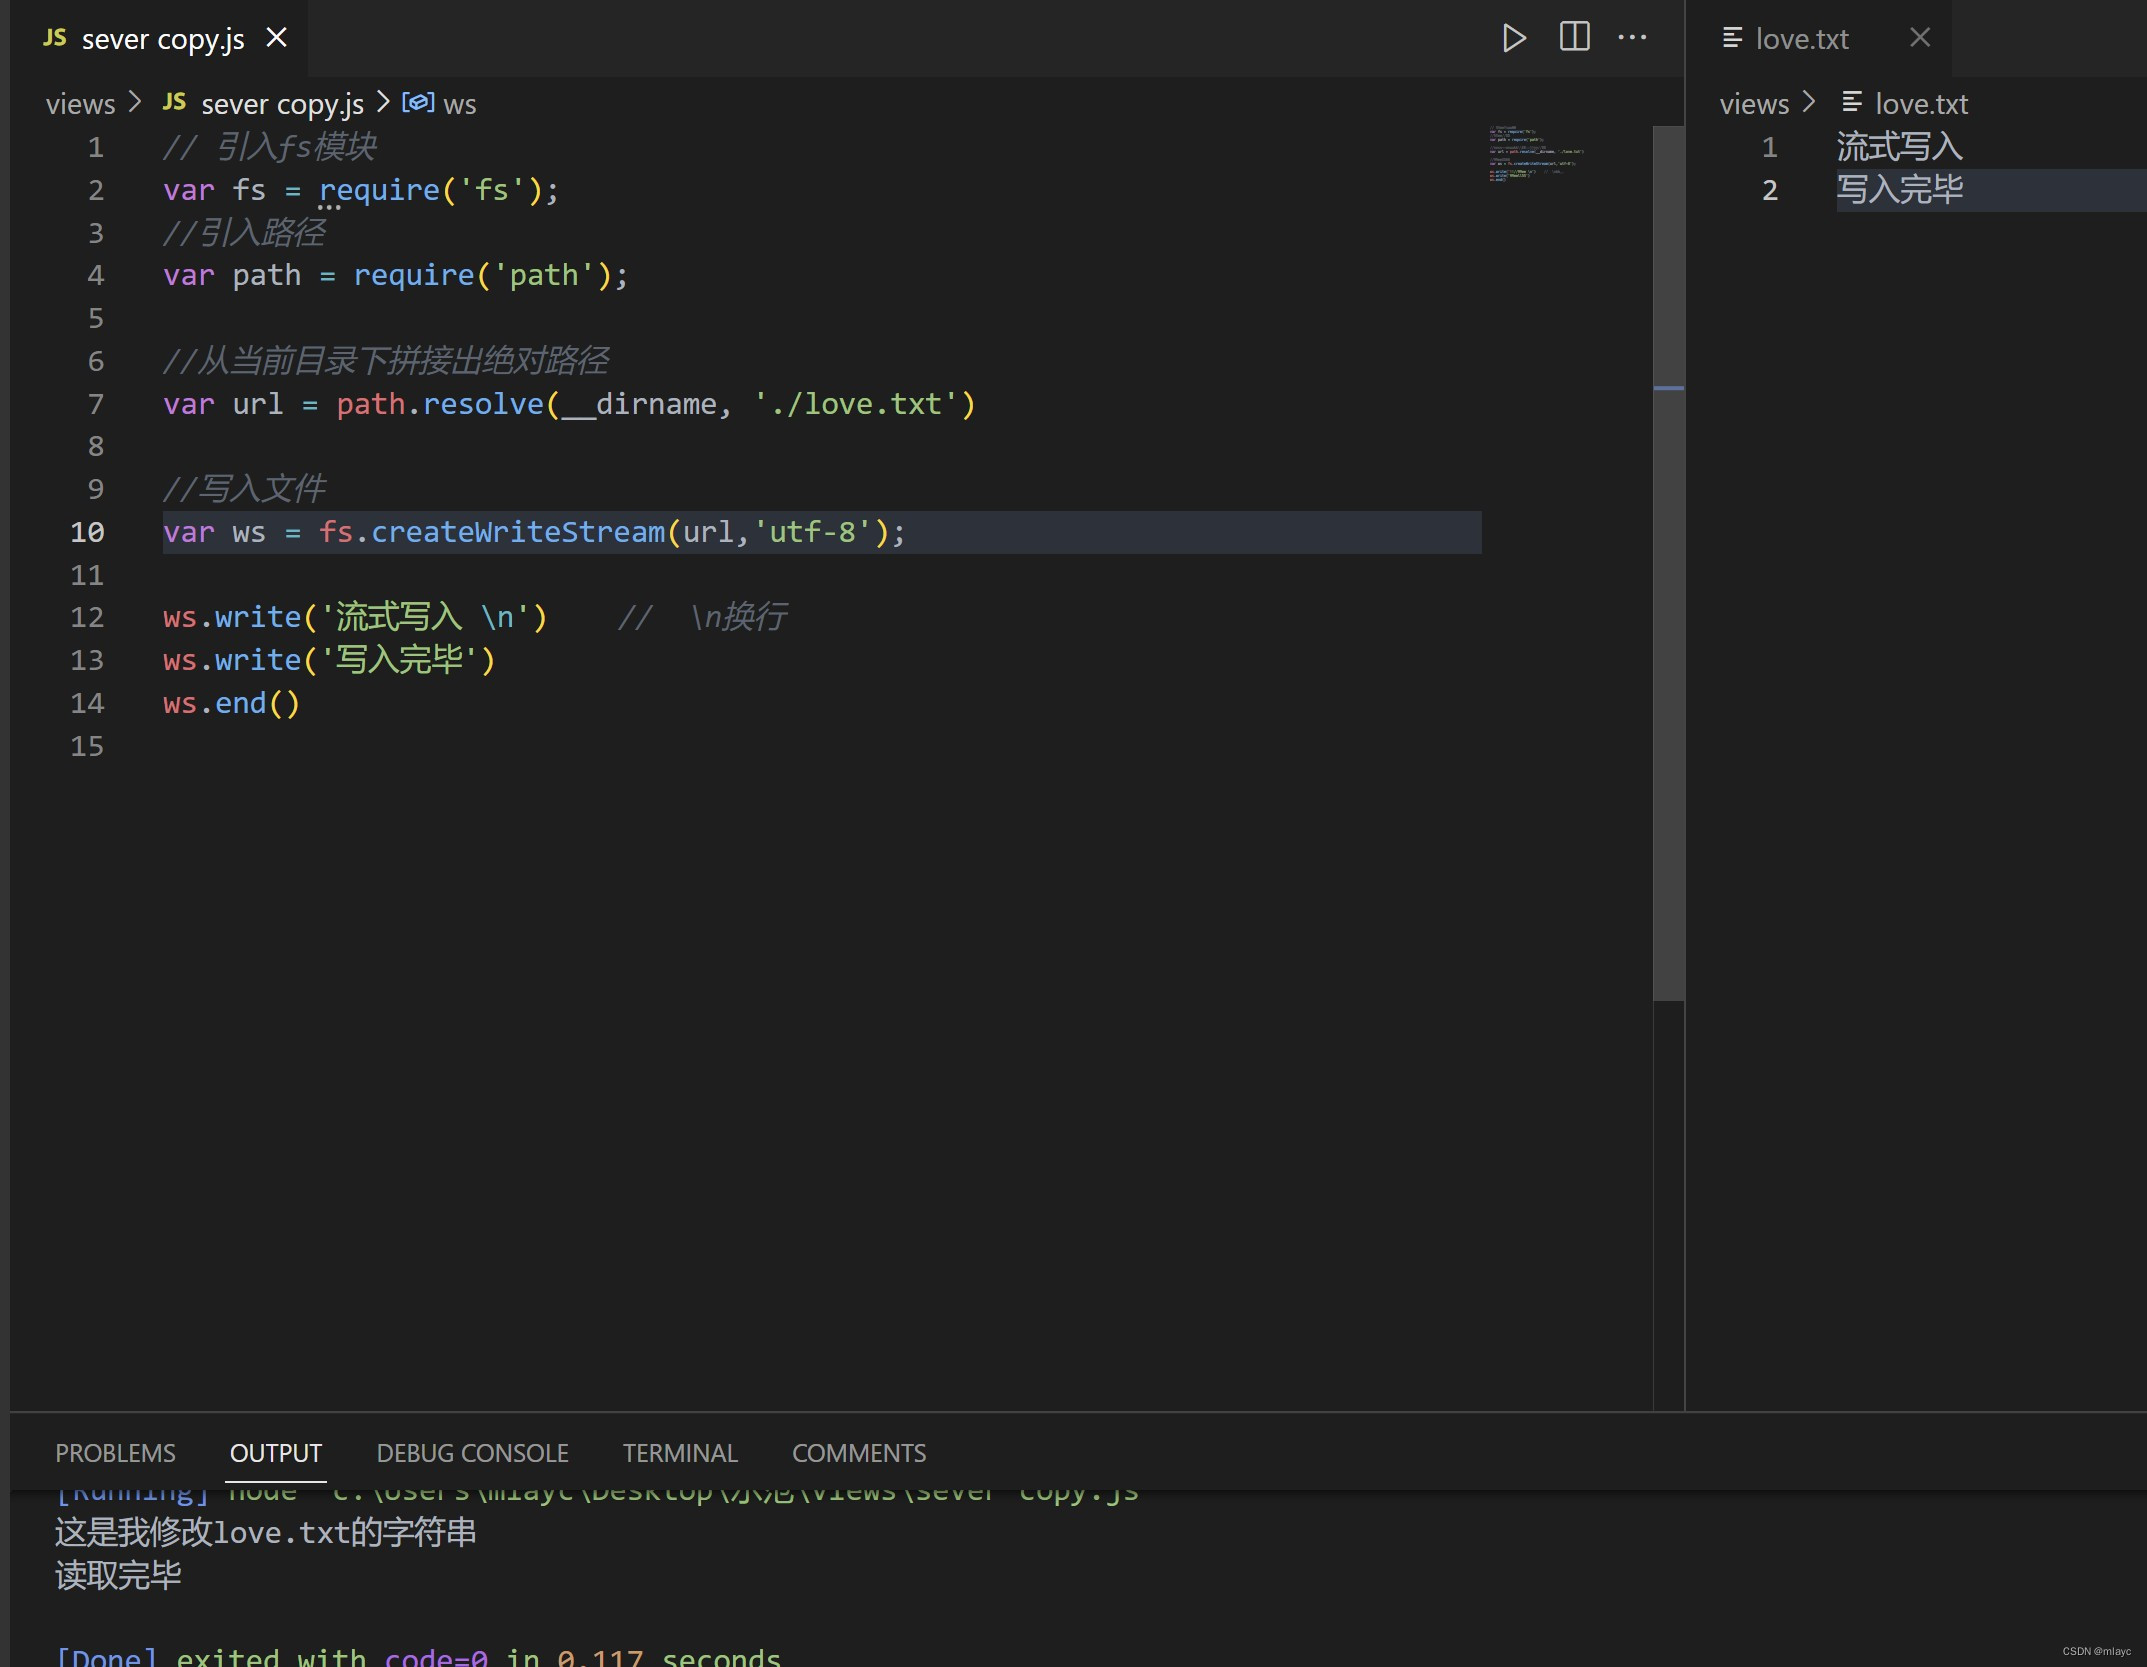Expand views folder in left breadcrumb

(80, 104)
